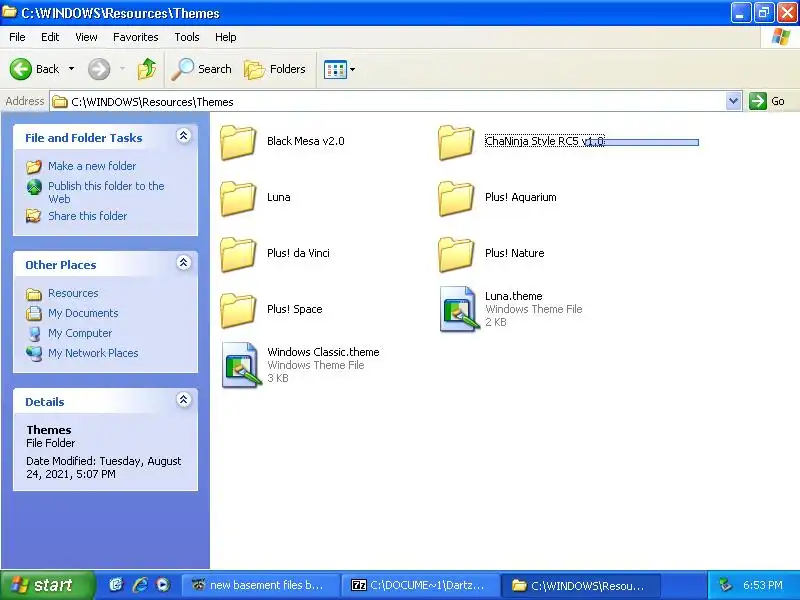Select the Plus! Nature folder icon
Image resolution: width=800 pixels, height=600 pixels.
pyautogui.click(x=456, y=255)
